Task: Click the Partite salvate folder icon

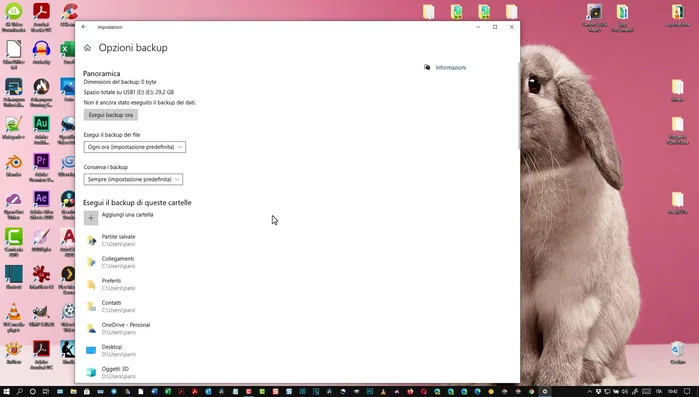Action: coord(91,241)
